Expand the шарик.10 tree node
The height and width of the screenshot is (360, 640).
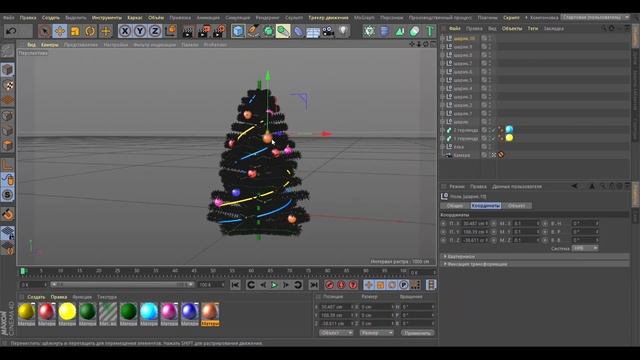point(442,38)
